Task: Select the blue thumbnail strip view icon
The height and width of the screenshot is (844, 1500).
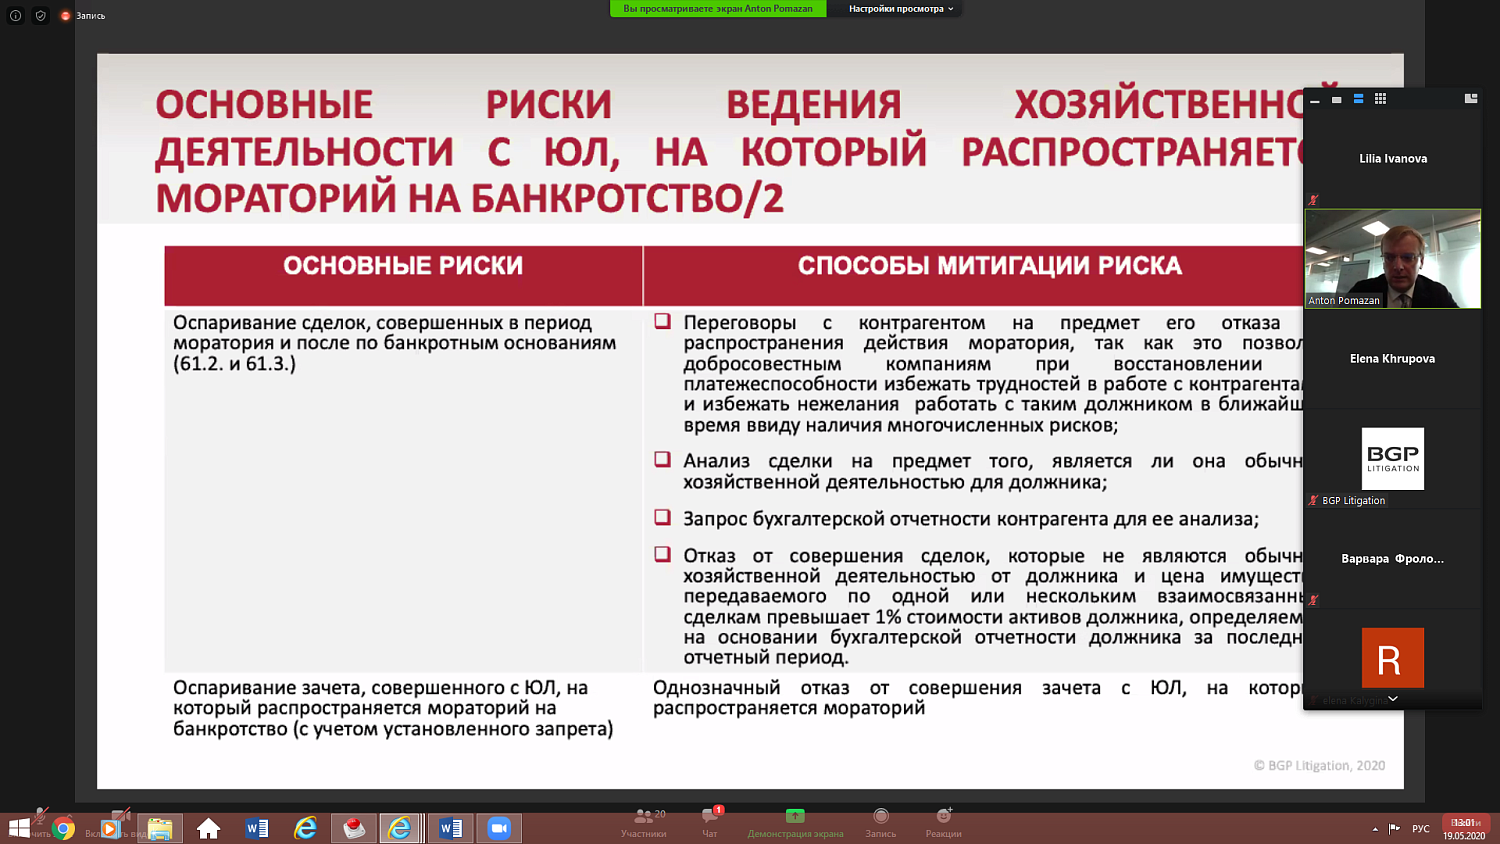Action: pos(1359,99)
